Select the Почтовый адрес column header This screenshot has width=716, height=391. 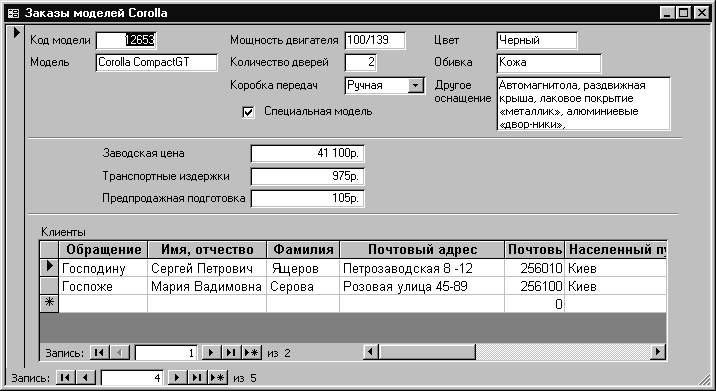422,249
